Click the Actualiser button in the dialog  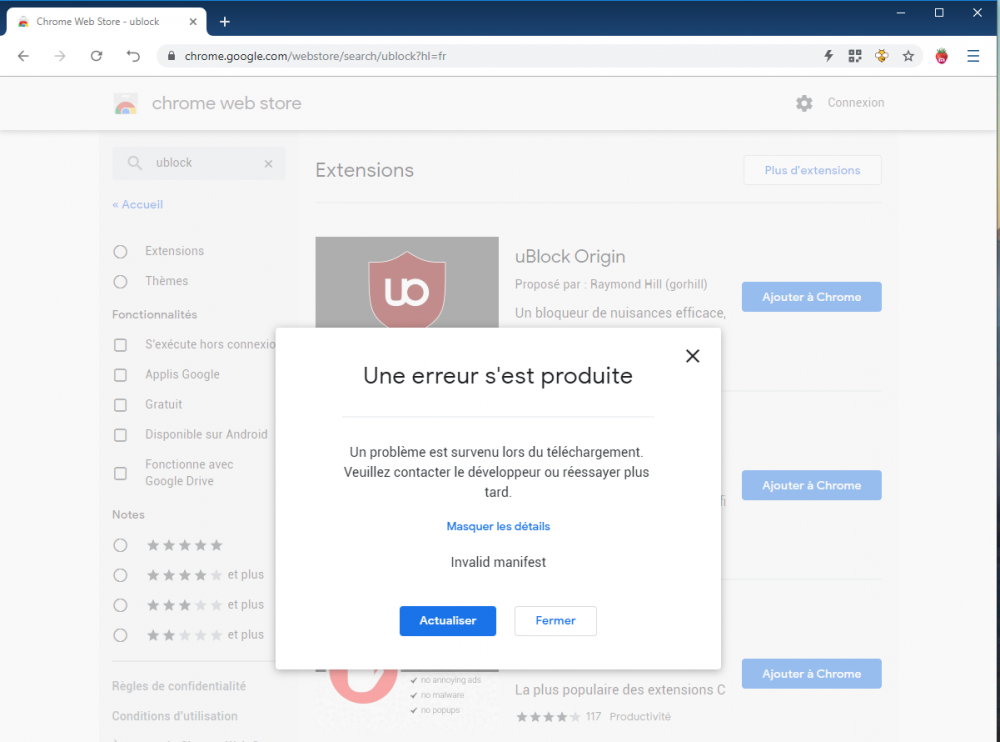pos(447,621)
